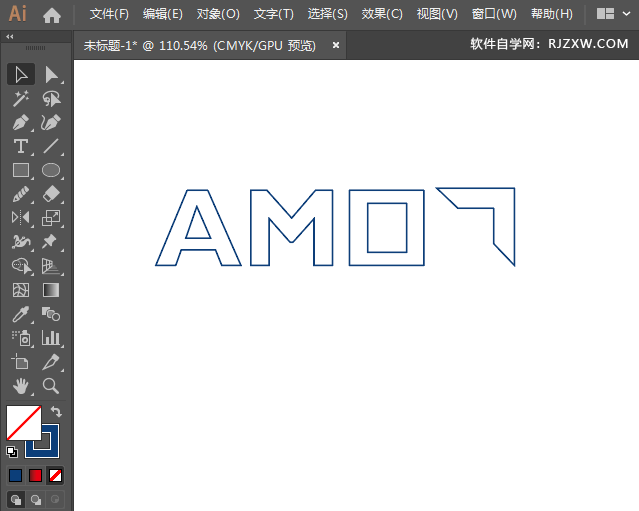Screen dimensions: 639x511
Task: Set paint to None (red slash)
Action: (x=56, y=474)
